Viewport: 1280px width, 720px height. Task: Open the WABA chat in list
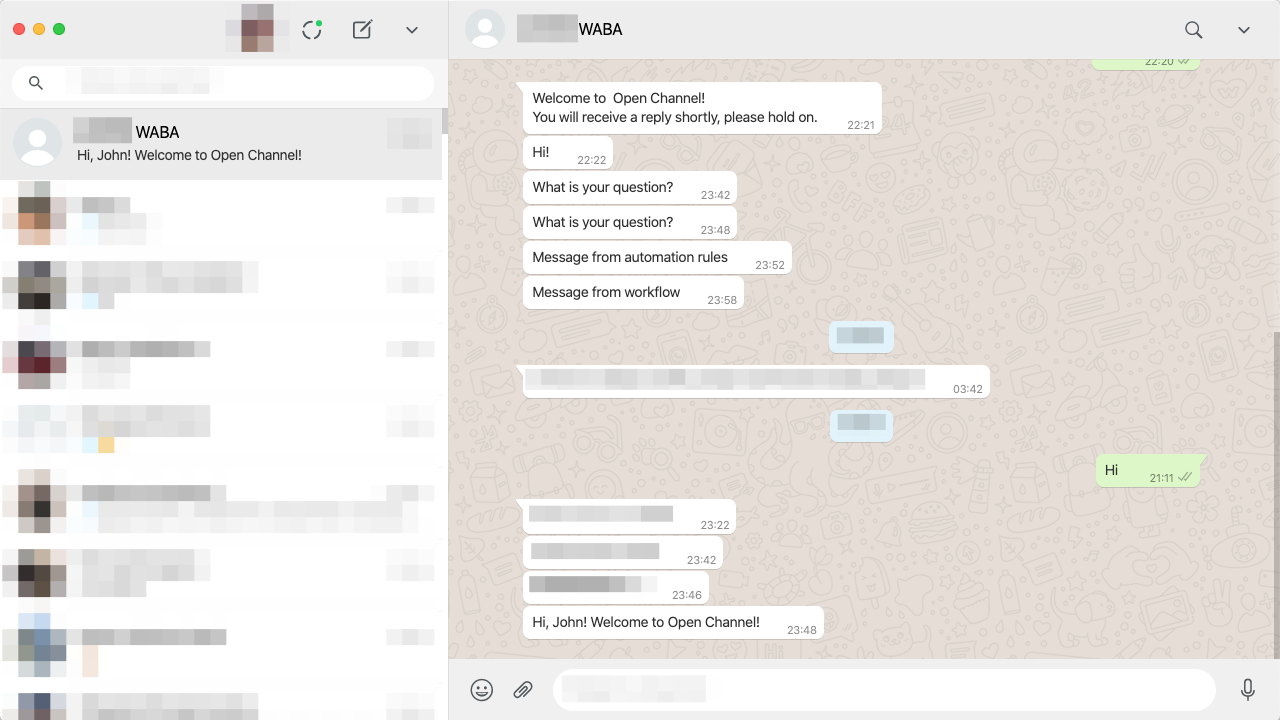click(x=221, y=144)
